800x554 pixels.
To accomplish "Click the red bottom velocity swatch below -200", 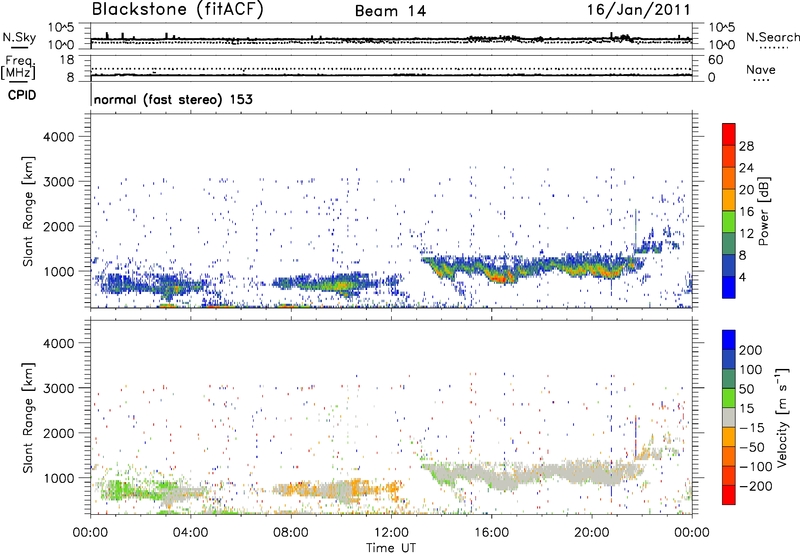I will [x=729, y=495].
